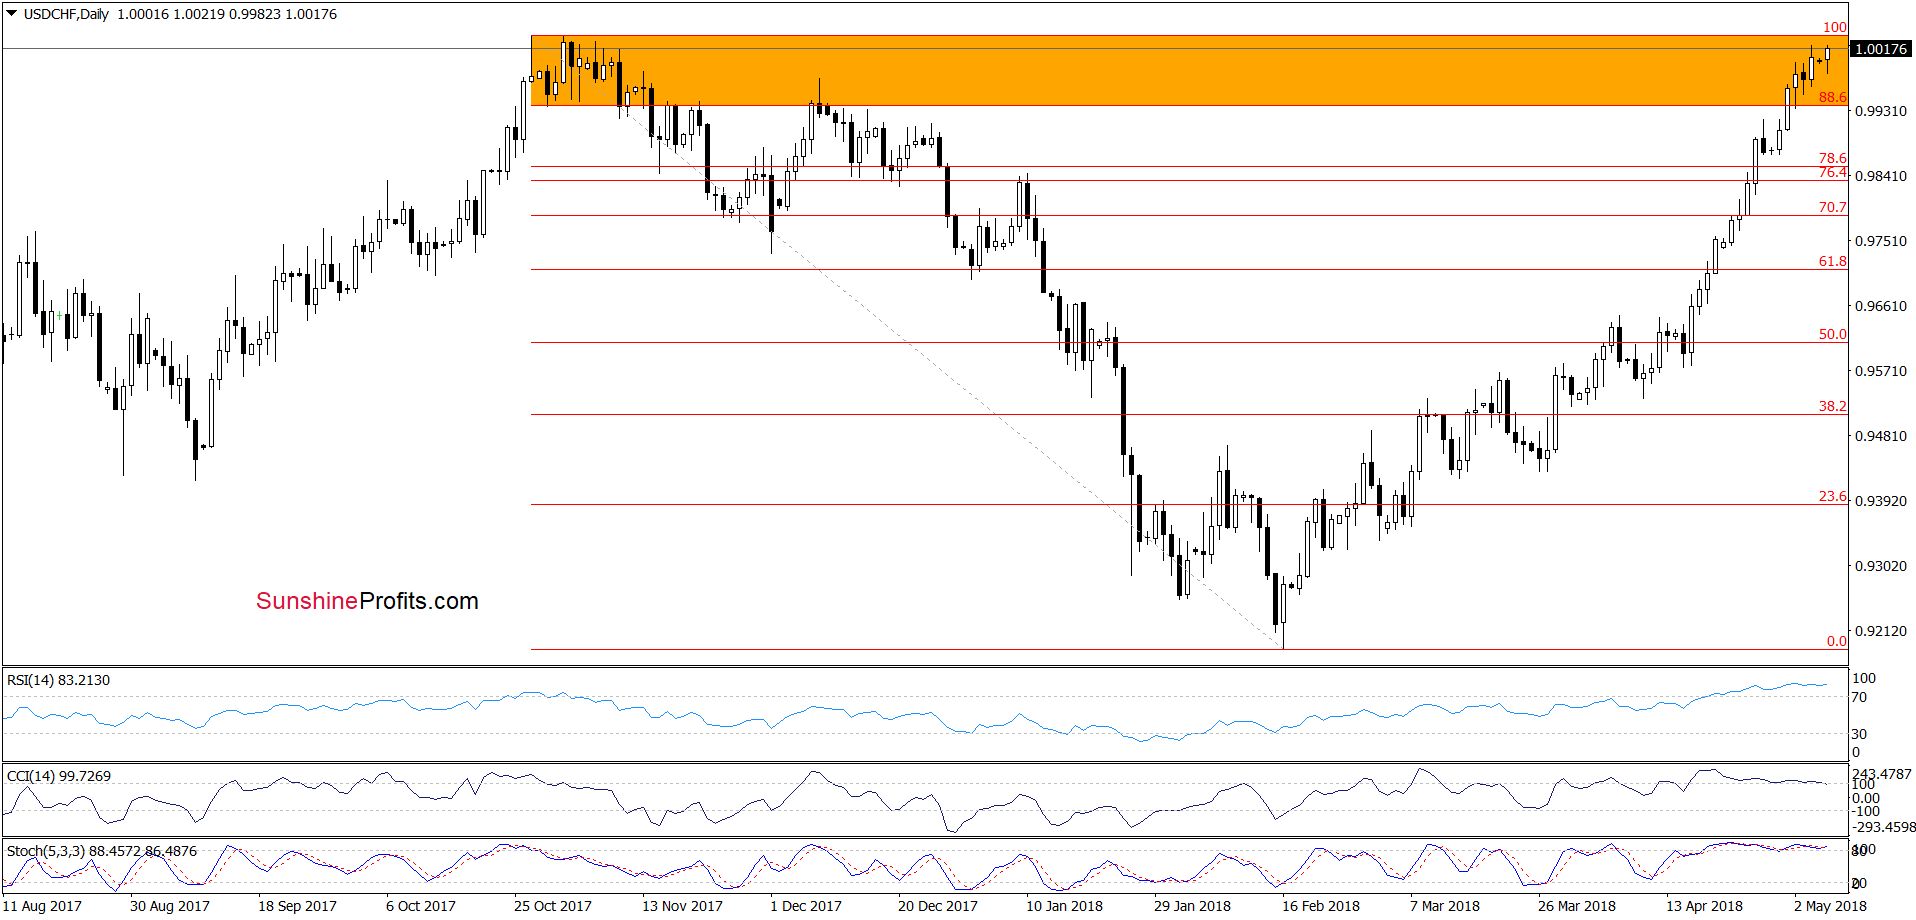Click the RSI(14) 83.2130 indicator label

[x=58, y=680]
